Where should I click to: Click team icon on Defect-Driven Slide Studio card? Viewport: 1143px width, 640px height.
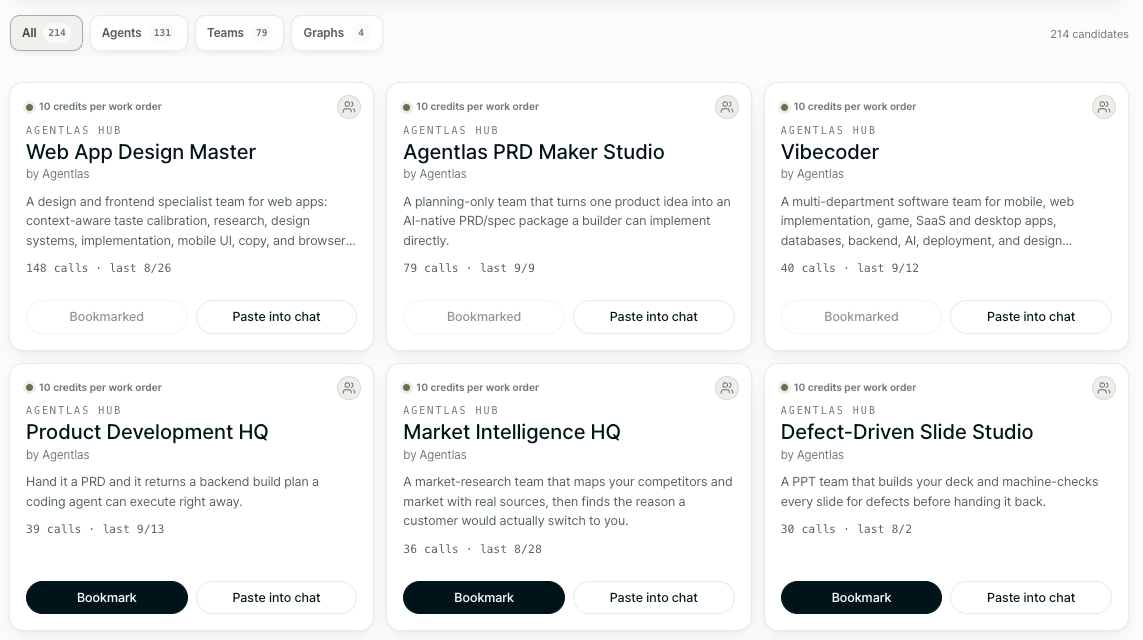pos(1104,388)
